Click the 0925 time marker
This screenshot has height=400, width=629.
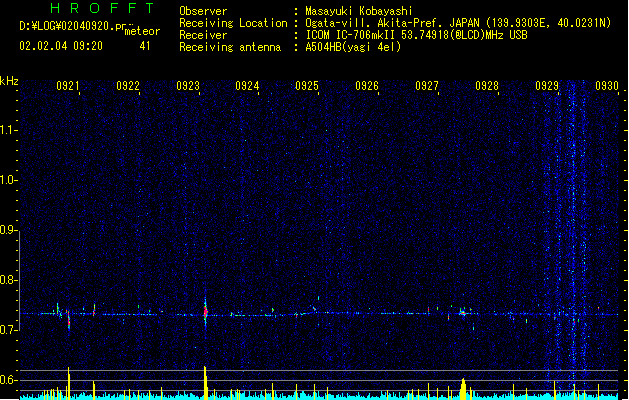(307, 86)
